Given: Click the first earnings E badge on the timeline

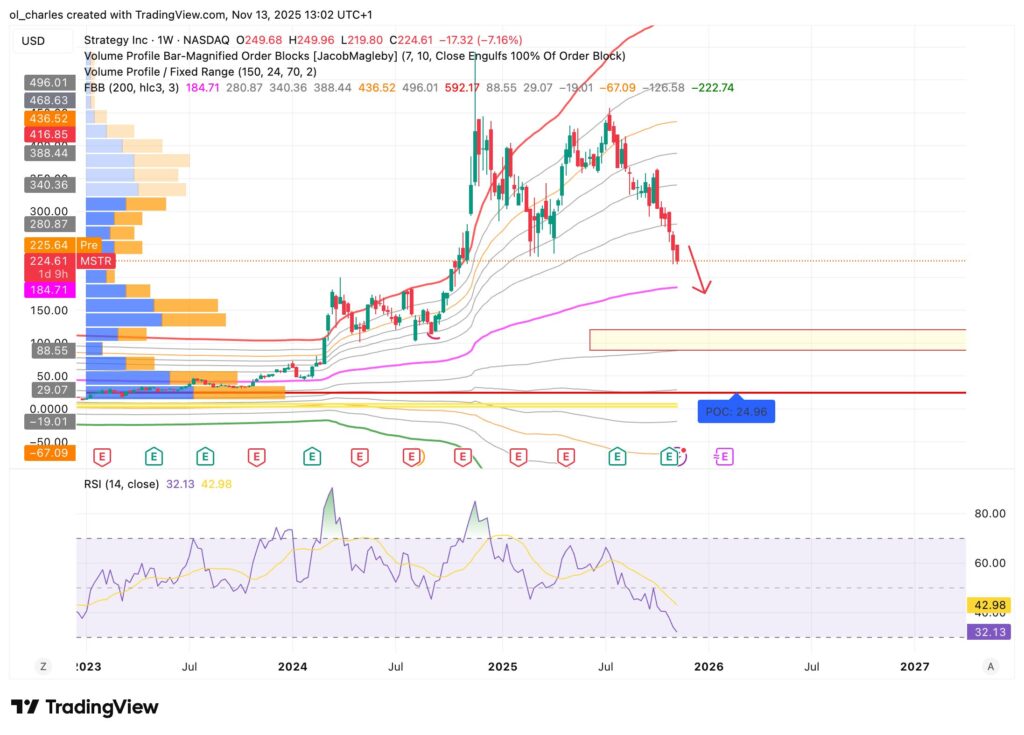Looking at the screenshot, I should [x=104, y=455].
